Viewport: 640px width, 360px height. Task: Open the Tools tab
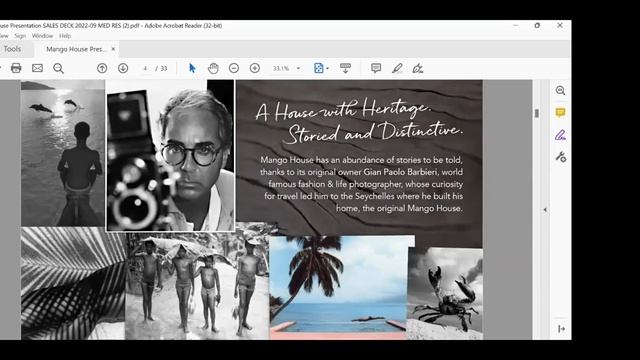pyautogui.click(x=12, y=49)
